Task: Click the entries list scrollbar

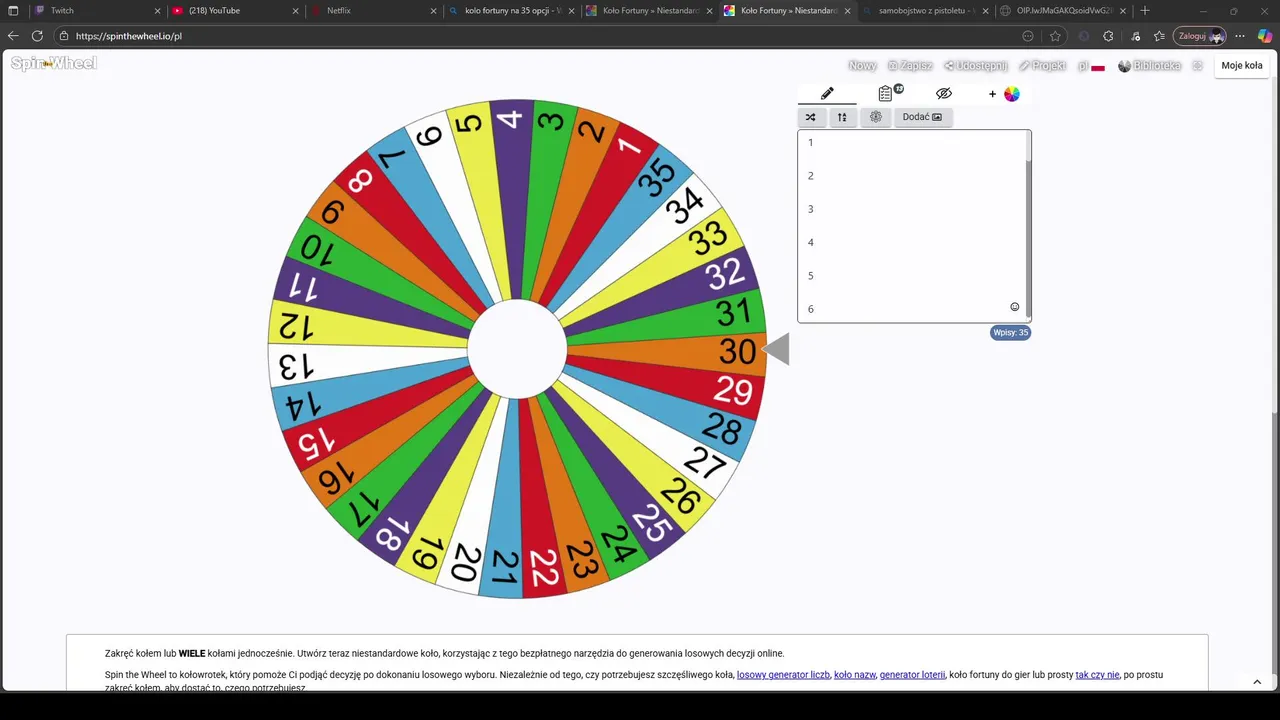Action: click(x=1028, y=226)
